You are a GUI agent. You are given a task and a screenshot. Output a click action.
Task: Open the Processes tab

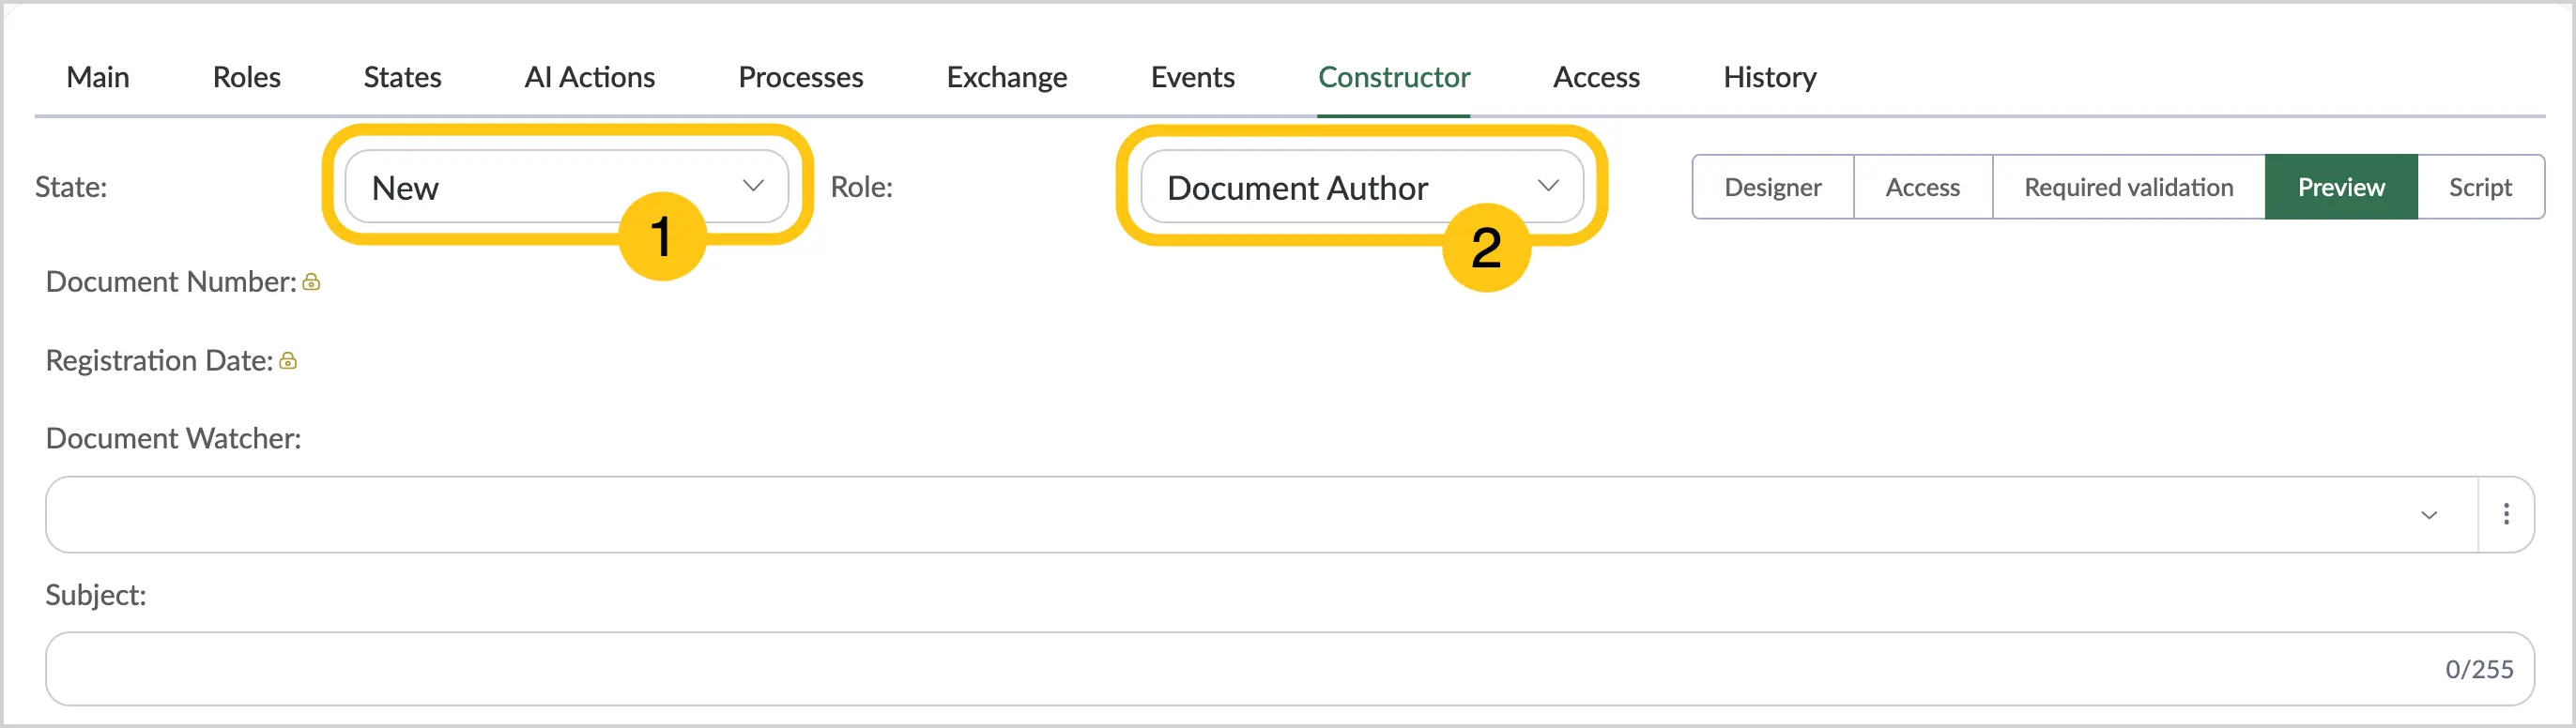point(801,77)
